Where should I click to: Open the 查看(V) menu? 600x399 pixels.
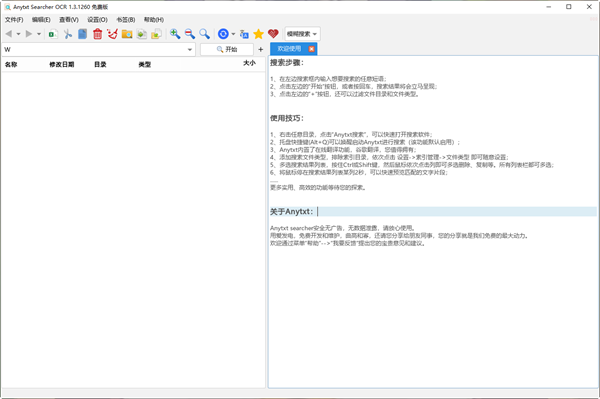click(x=69, y=20)
